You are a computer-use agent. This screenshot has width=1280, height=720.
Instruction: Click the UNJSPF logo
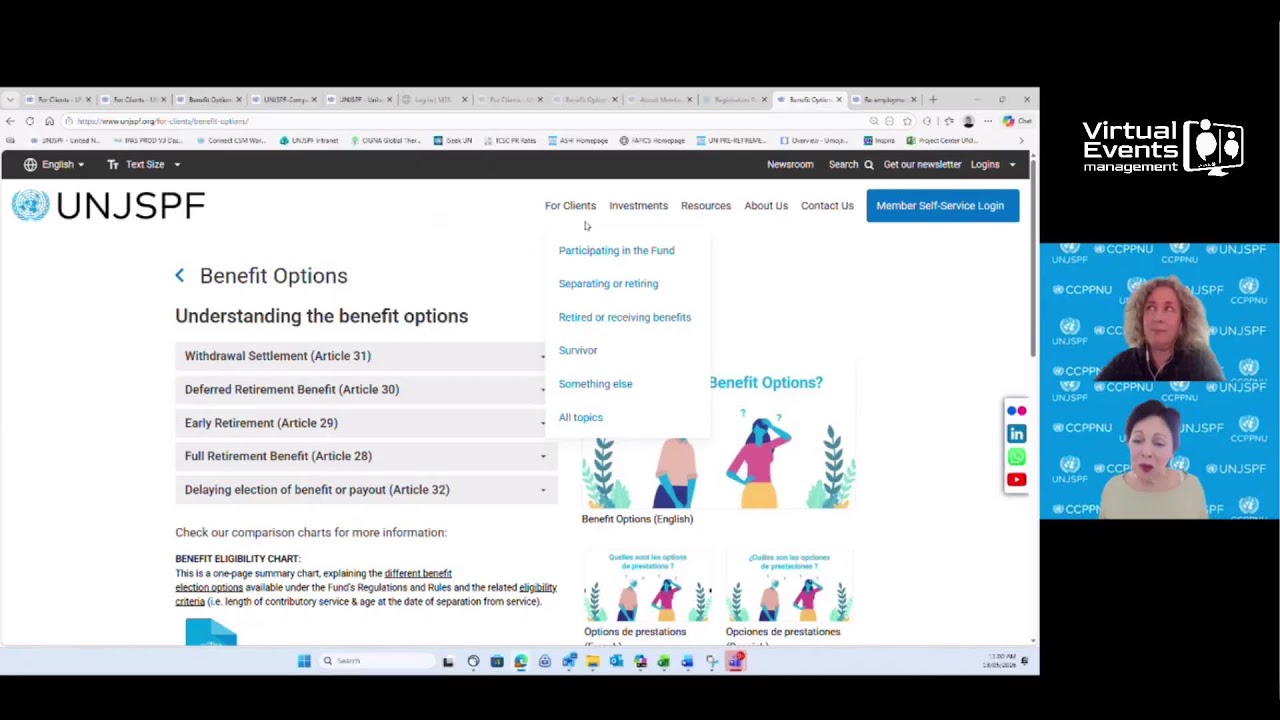(x=108, y=205)
